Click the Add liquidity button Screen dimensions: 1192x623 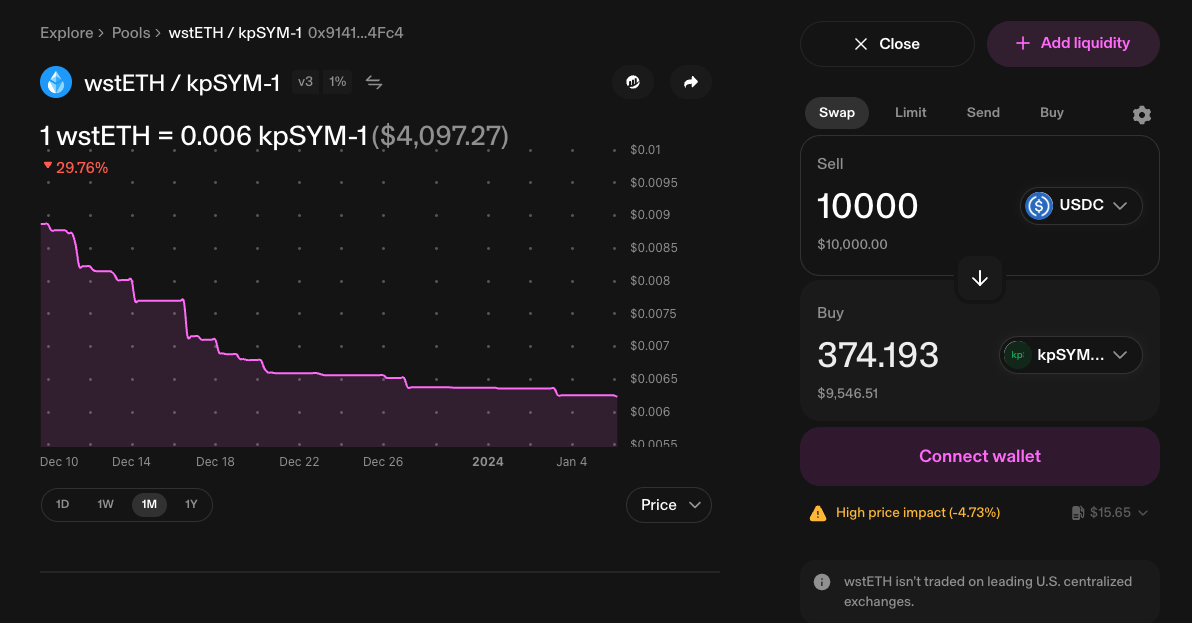[x=1073, y=44]
